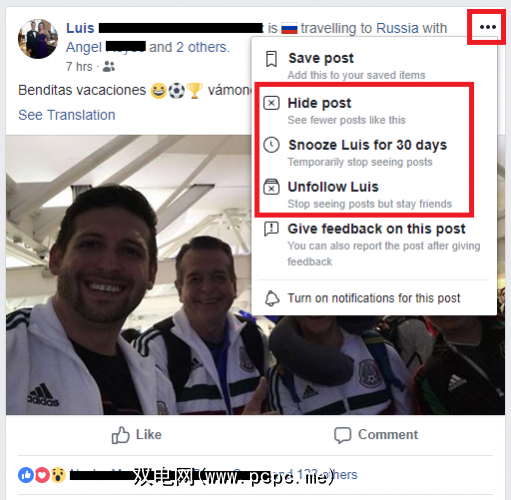Click the Snooze clock icon
This screenshot has height=500, width=511.
tap(271, 145)
